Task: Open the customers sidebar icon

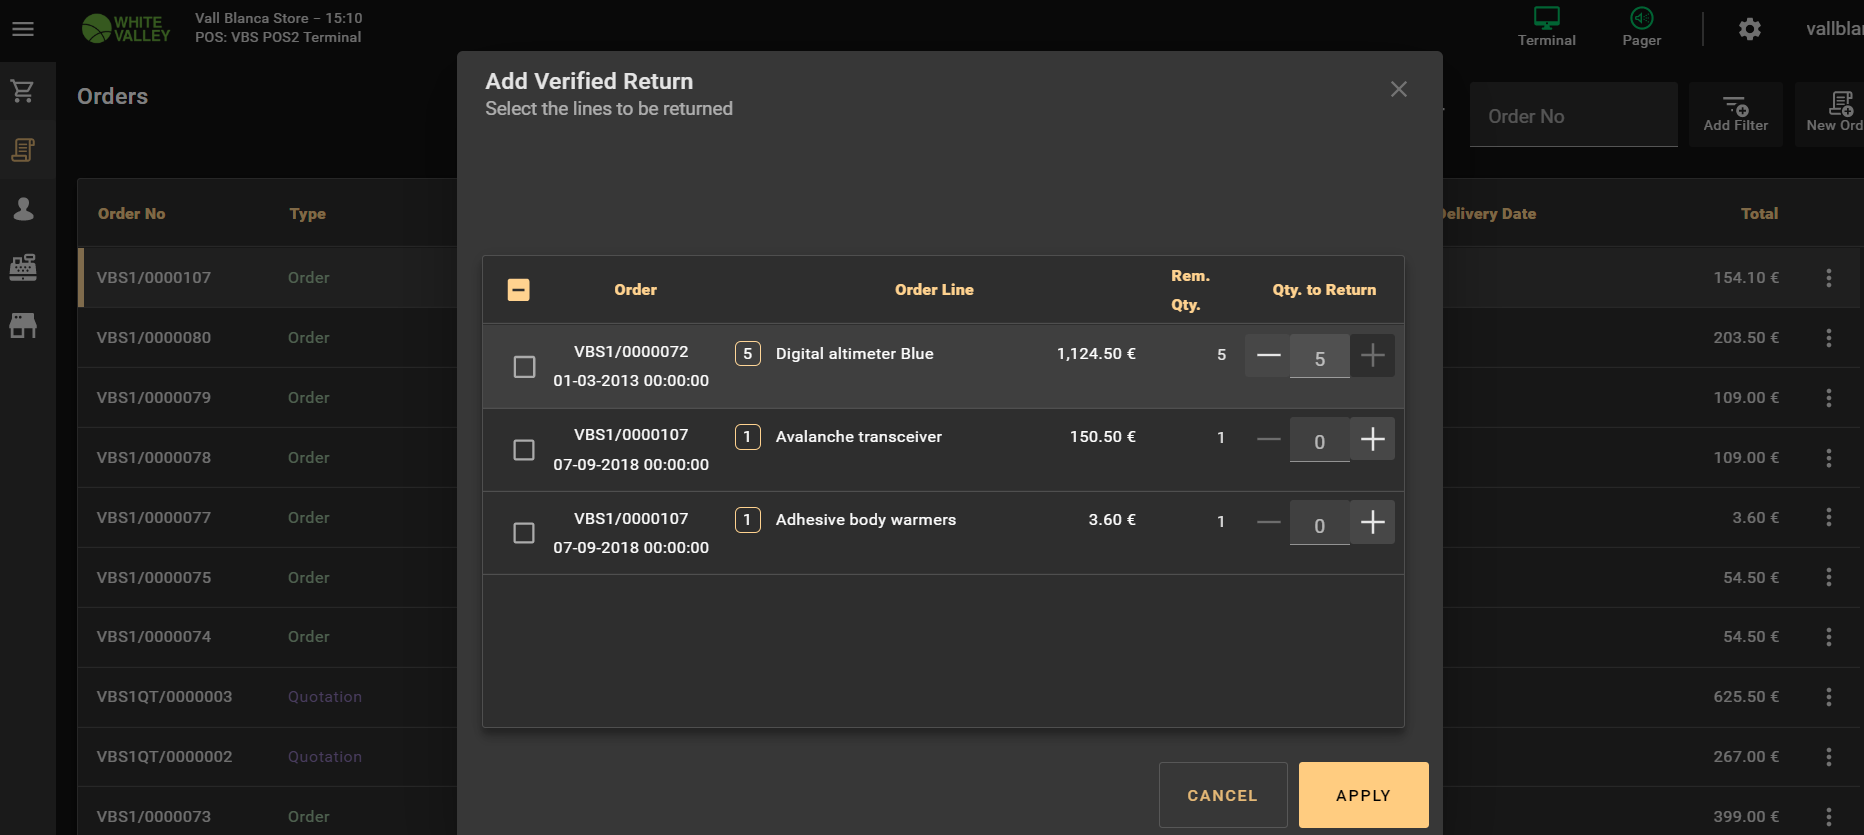Action: point(23,209)
